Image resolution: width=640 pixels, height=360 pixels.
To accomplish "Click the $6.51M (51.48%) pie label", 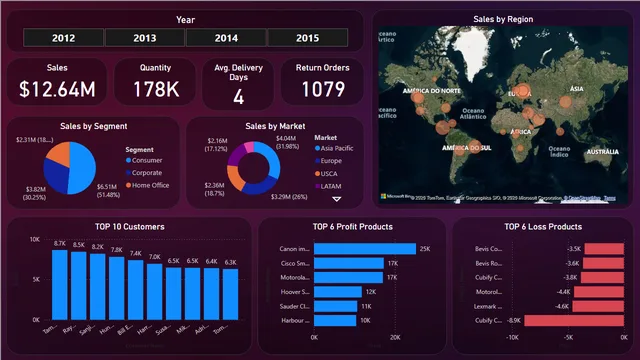I will tap(108, 191).
